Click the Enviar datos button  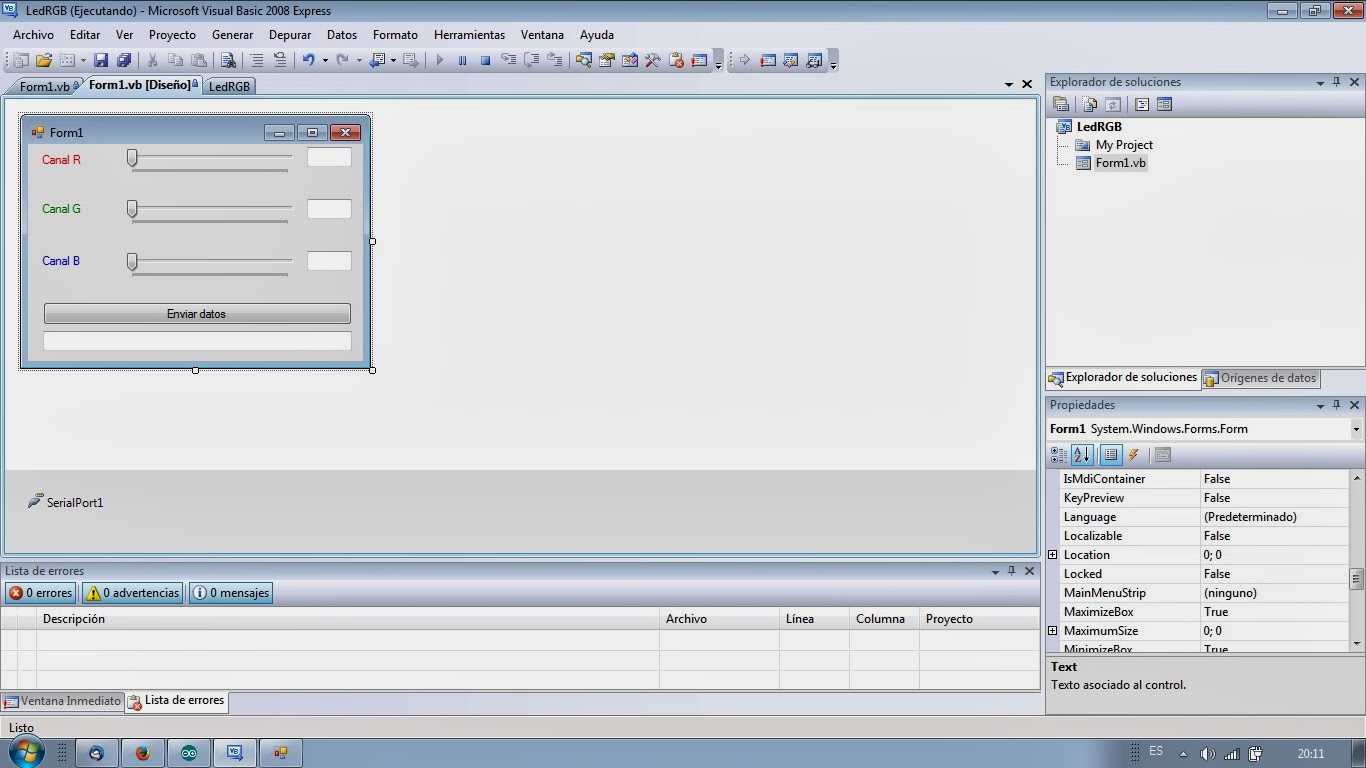pyautogui.click(x=196, y=313)
